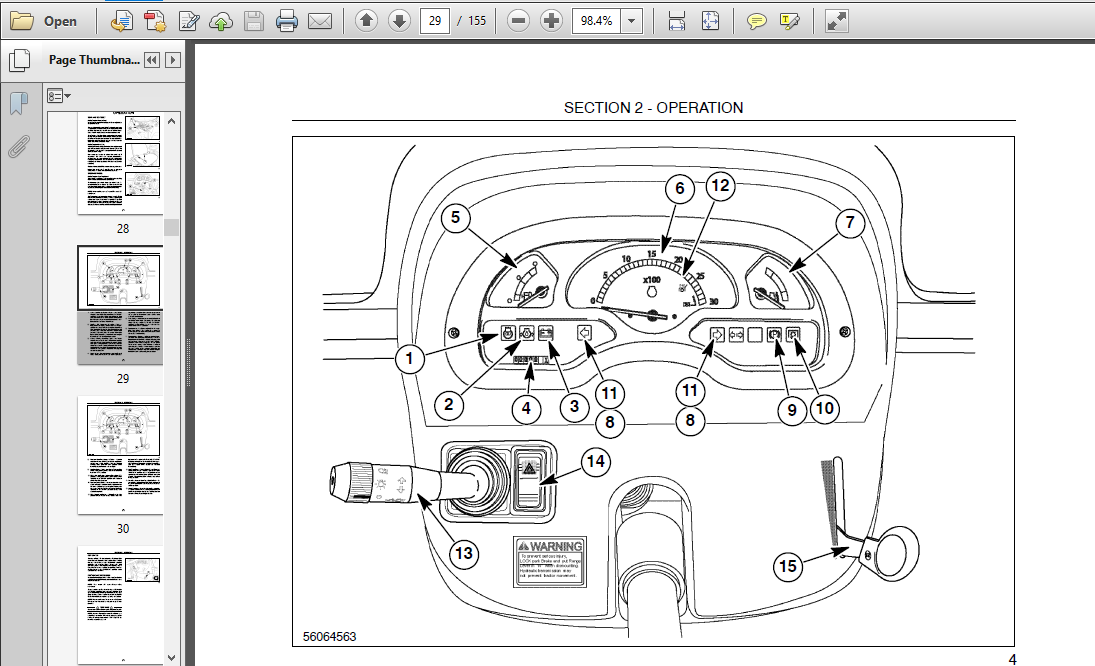1095x666 pixels.
Task: Click the thumbnail scrollbar up arrow
Action: (172, 121)
